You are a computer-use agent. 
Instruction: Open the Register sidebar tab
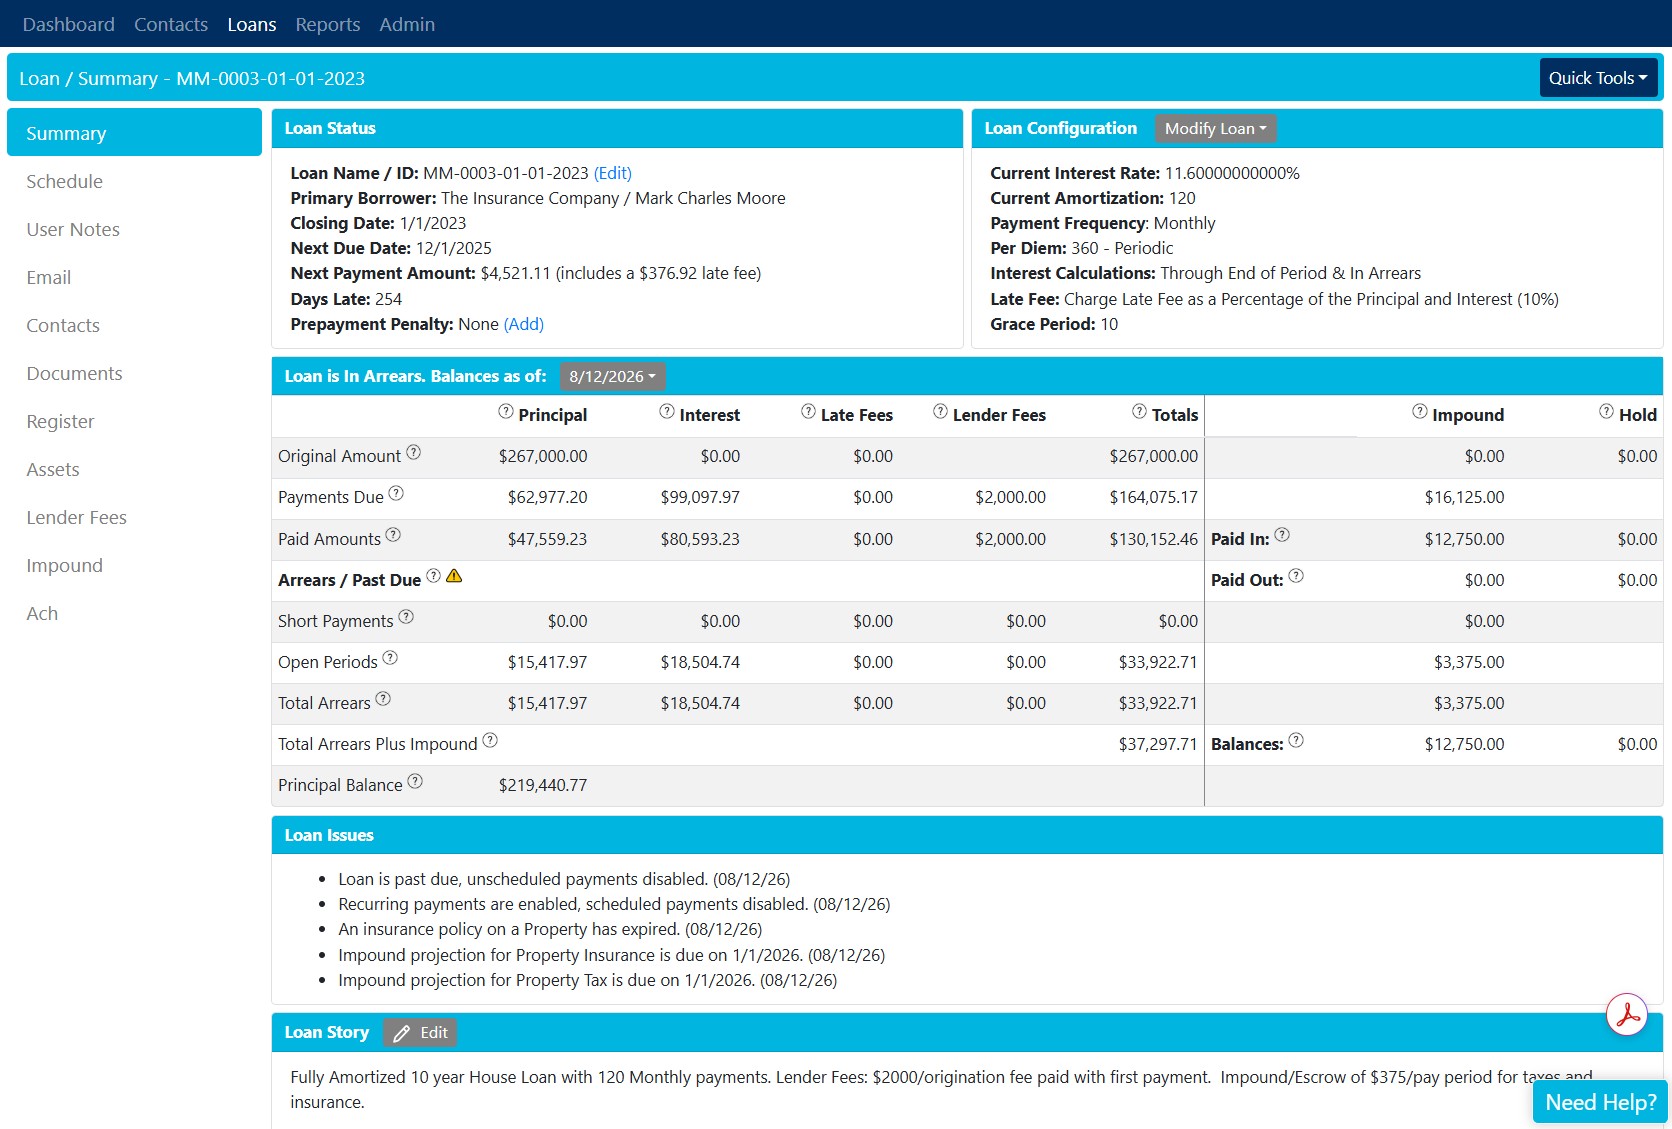pyautogui.click(x=134, y=421)
